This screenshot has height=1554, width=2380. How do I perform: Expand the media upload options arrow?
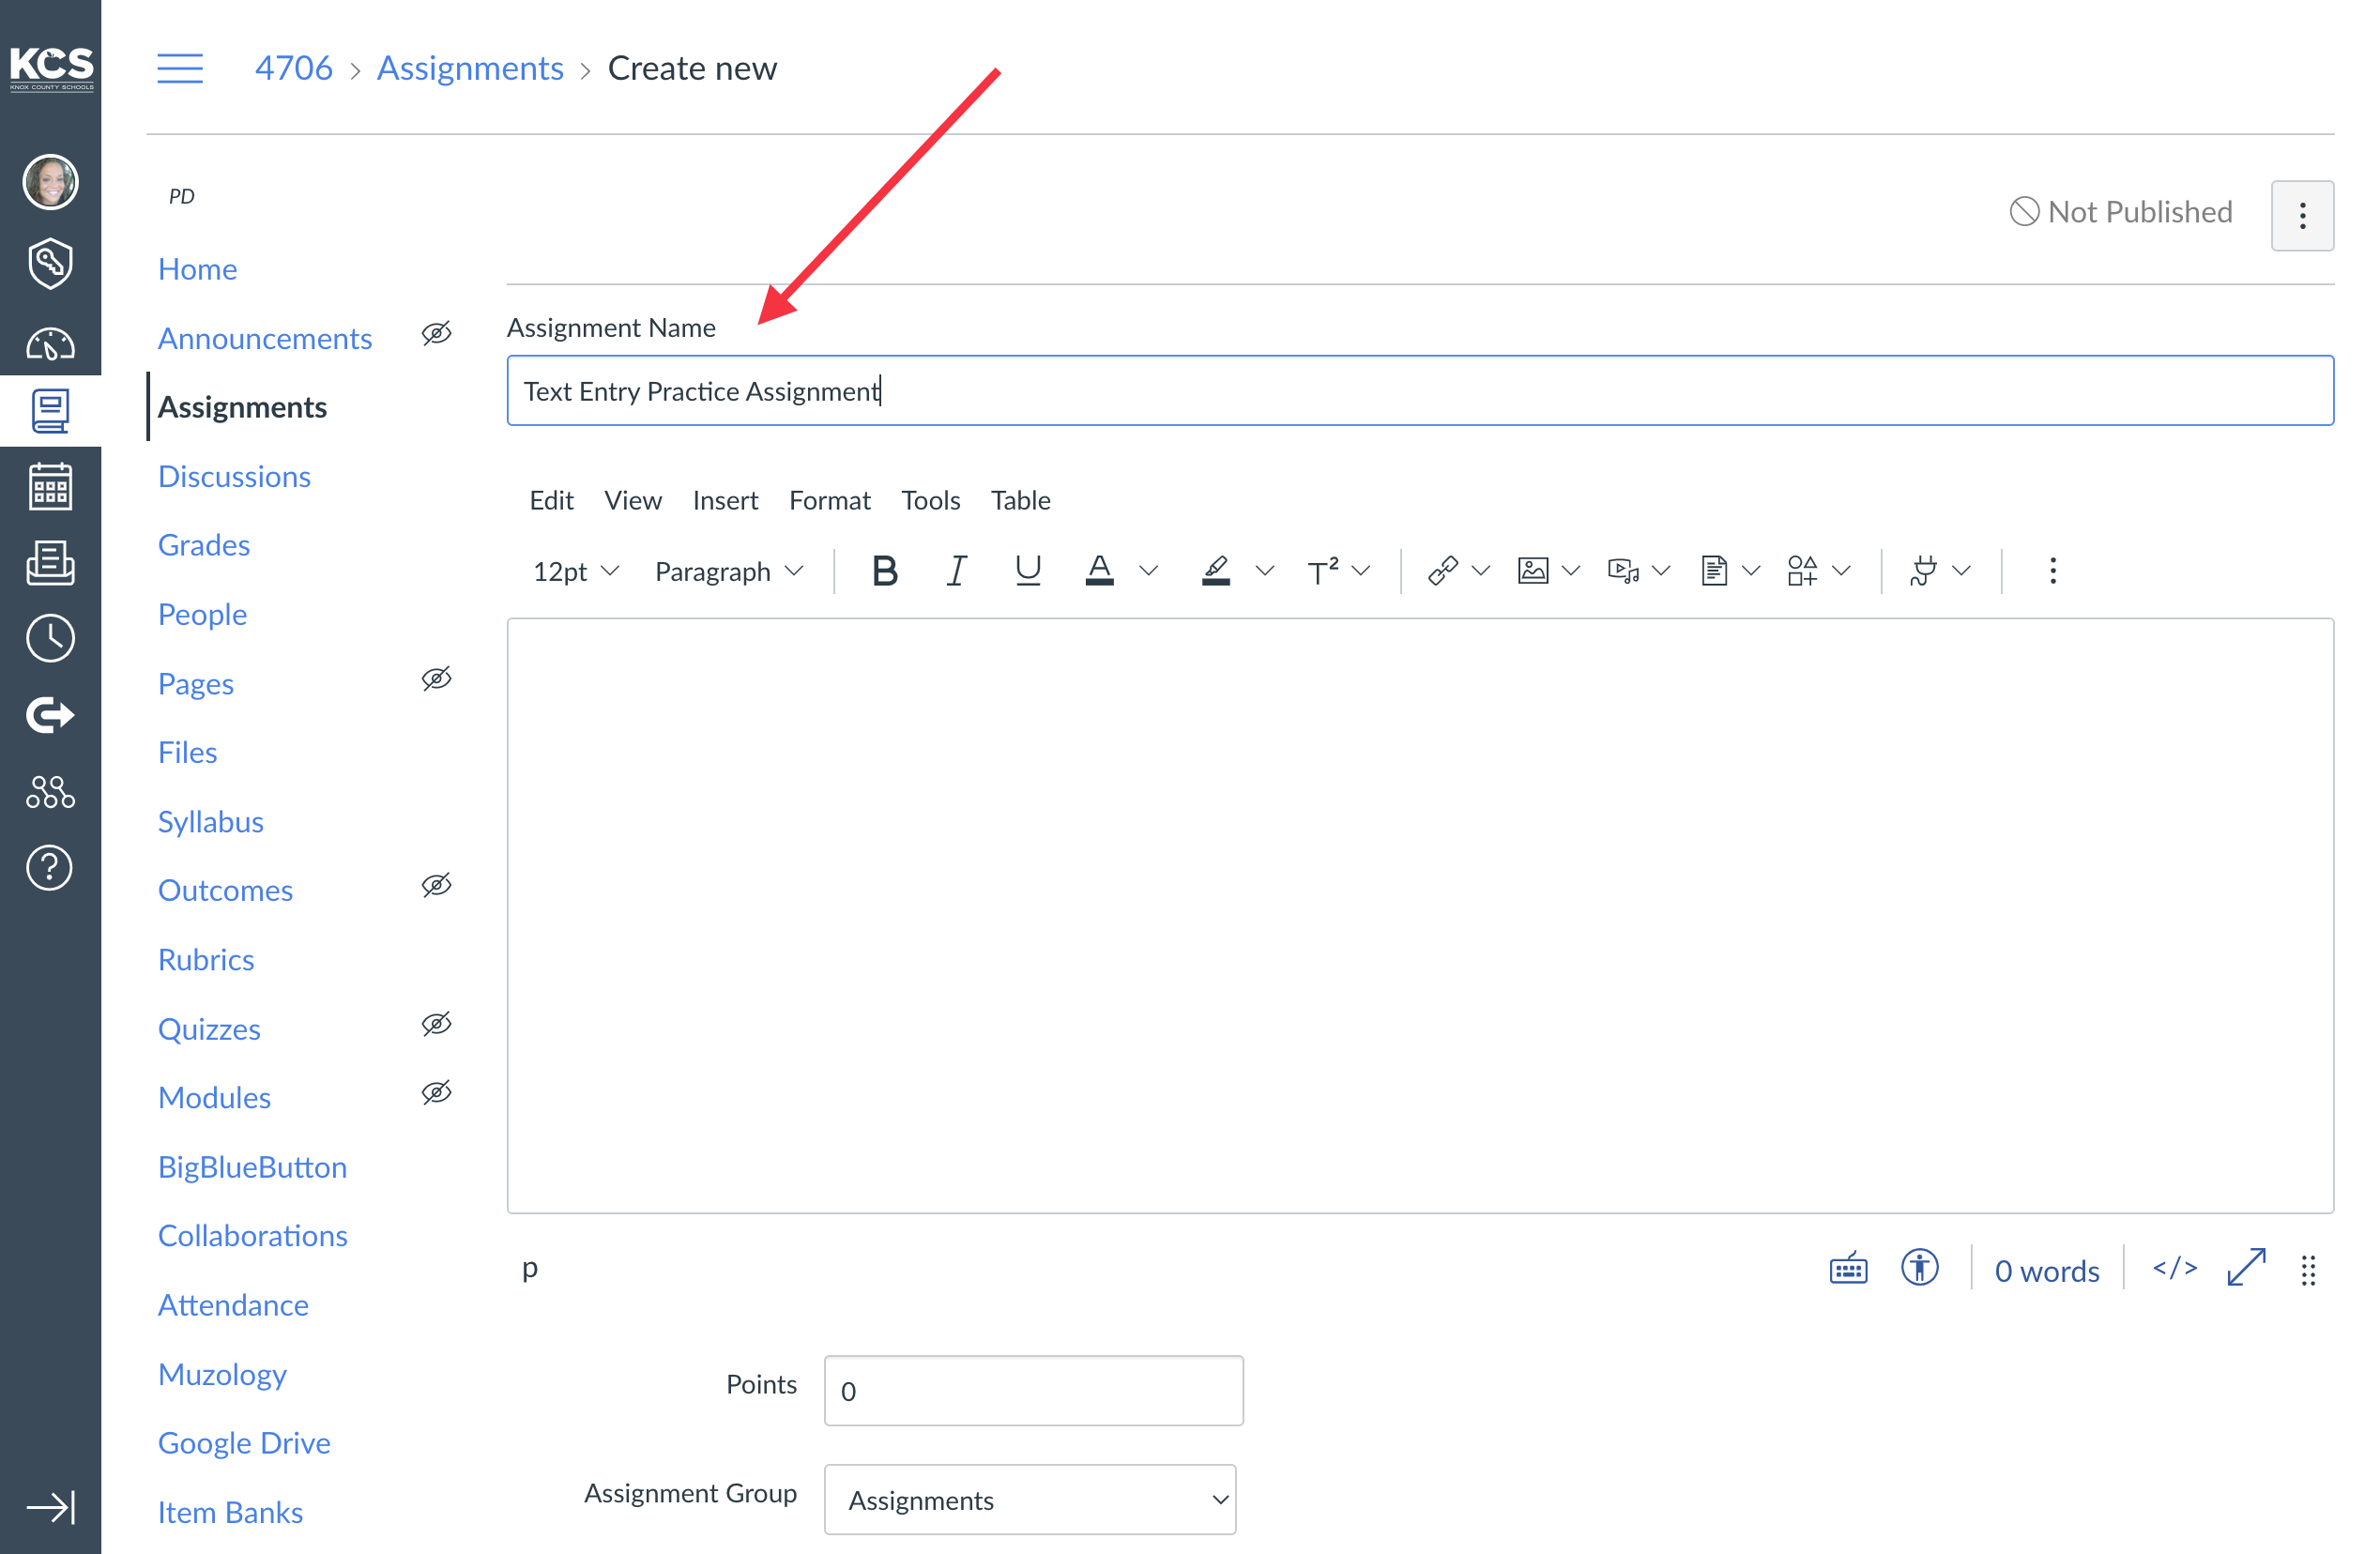click(x=1661, y=571)
